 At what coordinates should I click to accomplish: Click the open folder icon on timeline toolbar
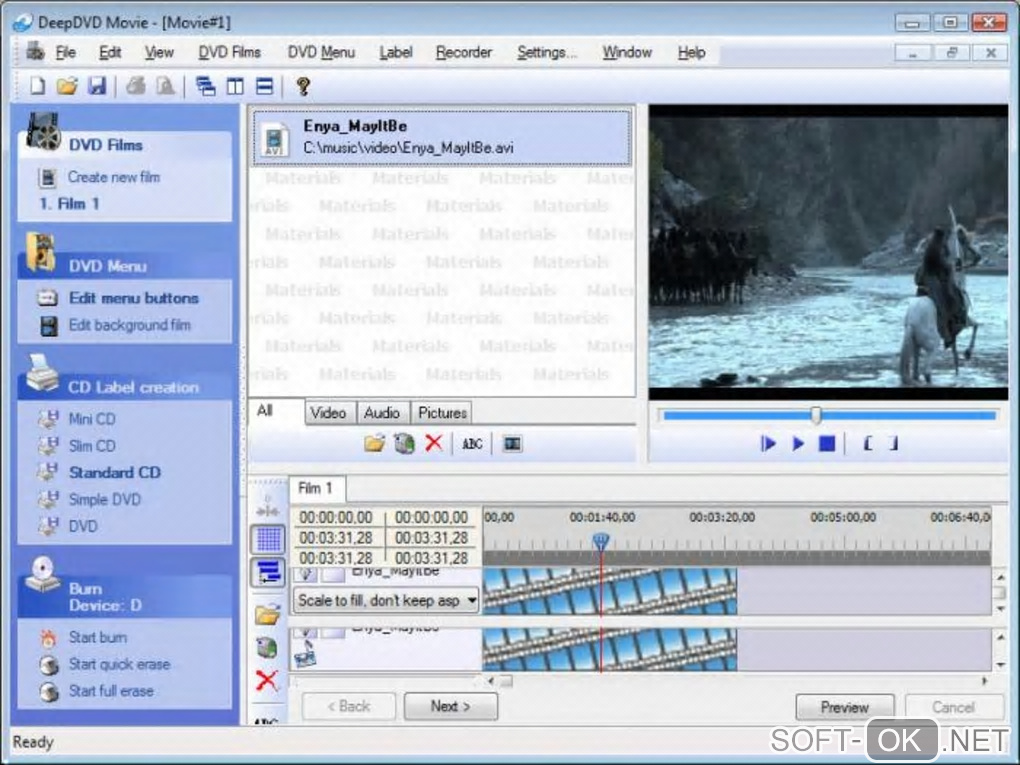(x=267, y=613)
